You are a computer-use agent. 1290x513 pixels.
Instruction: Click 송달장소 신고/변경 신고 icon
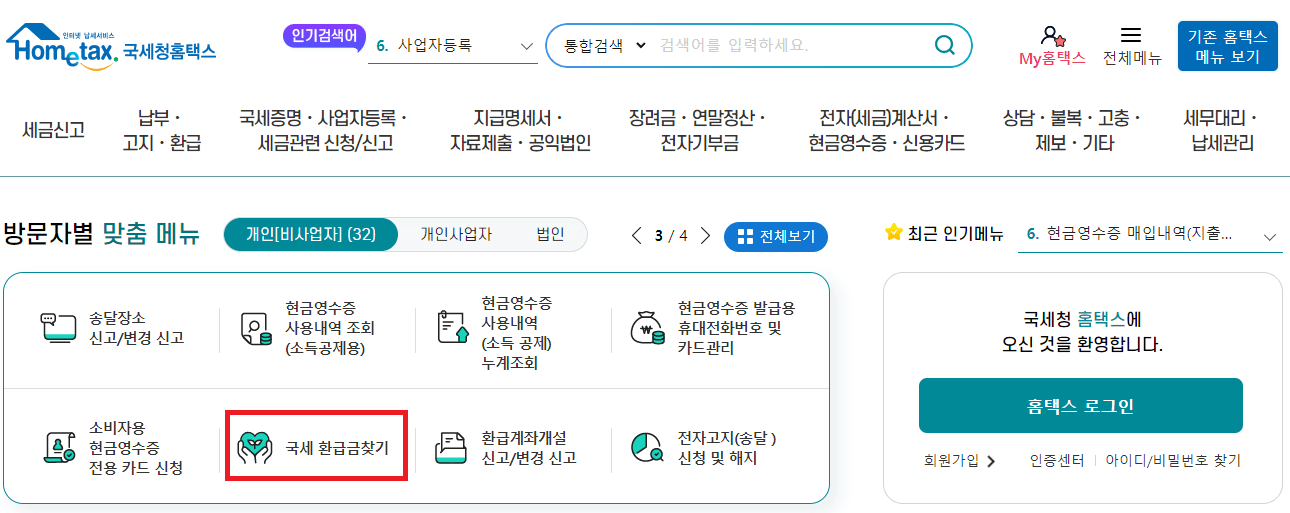[x=58, y=328]
